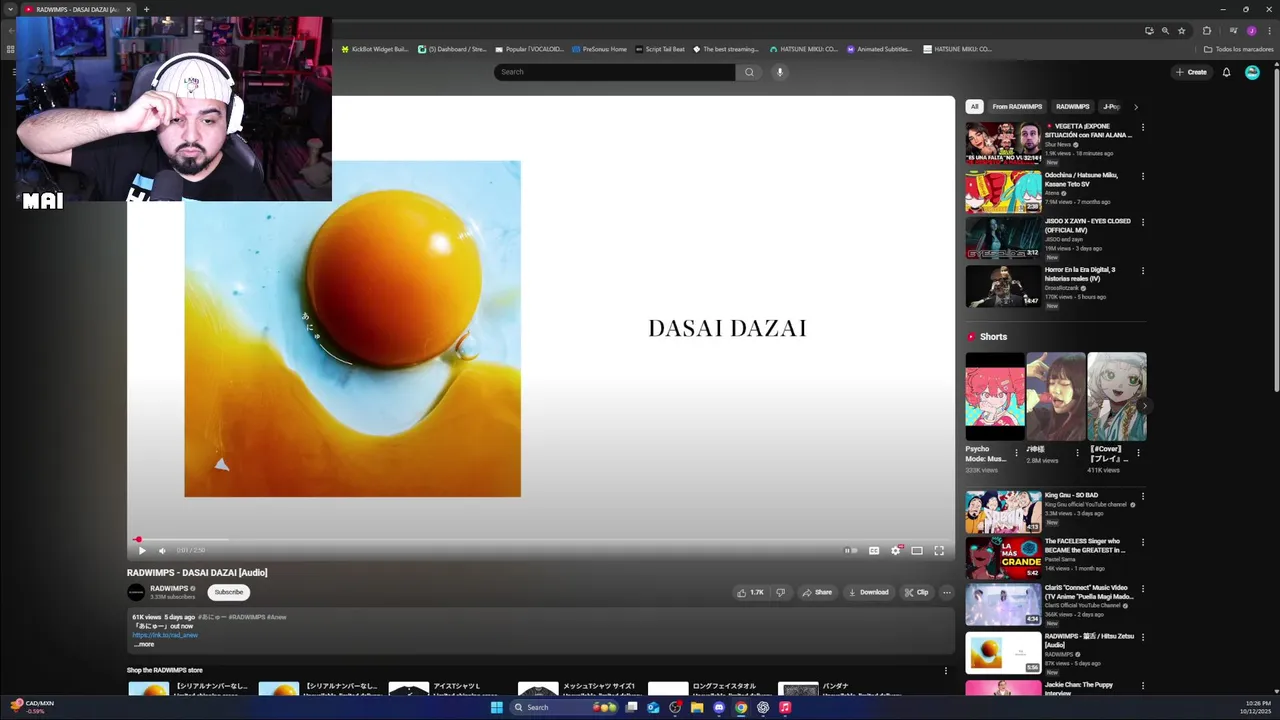Clip the video with scissors button
The image size is (1280, 720).
[916, 592]
